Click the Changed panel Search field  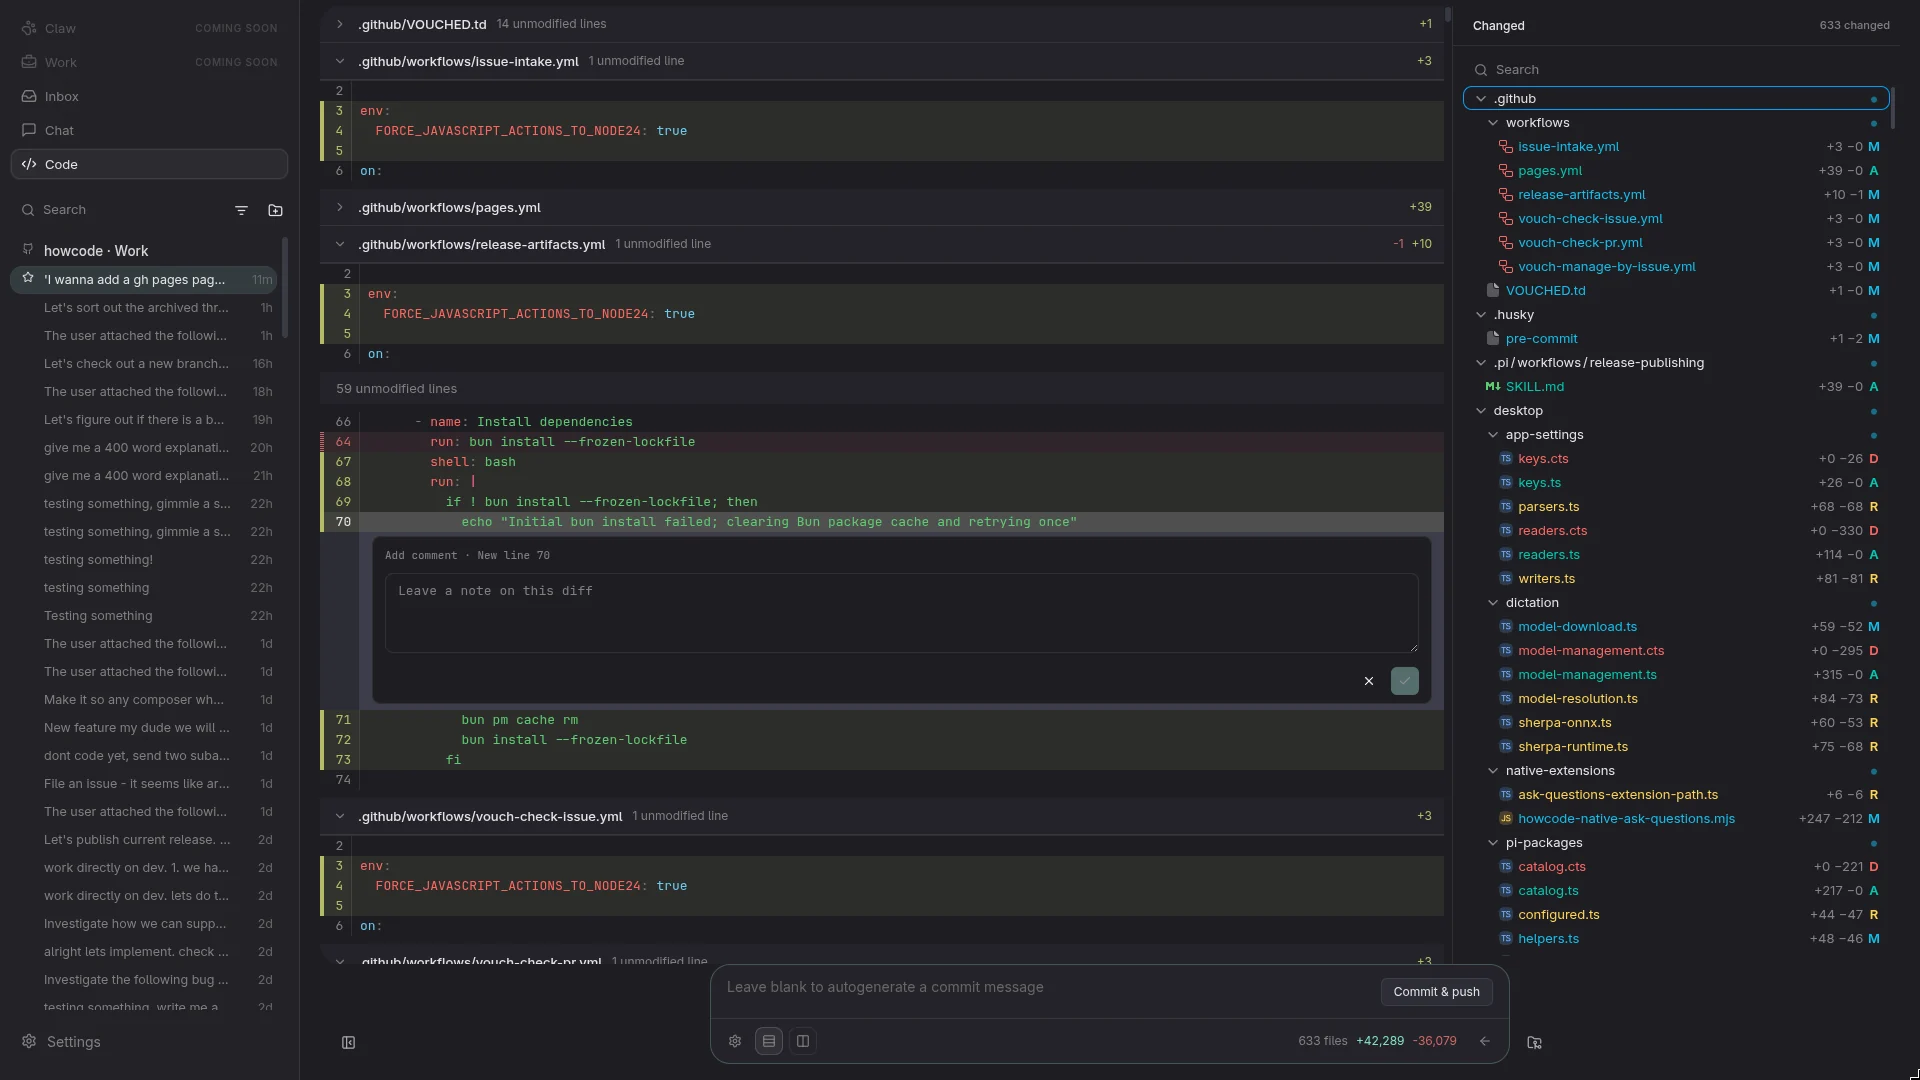(1677, 70)
